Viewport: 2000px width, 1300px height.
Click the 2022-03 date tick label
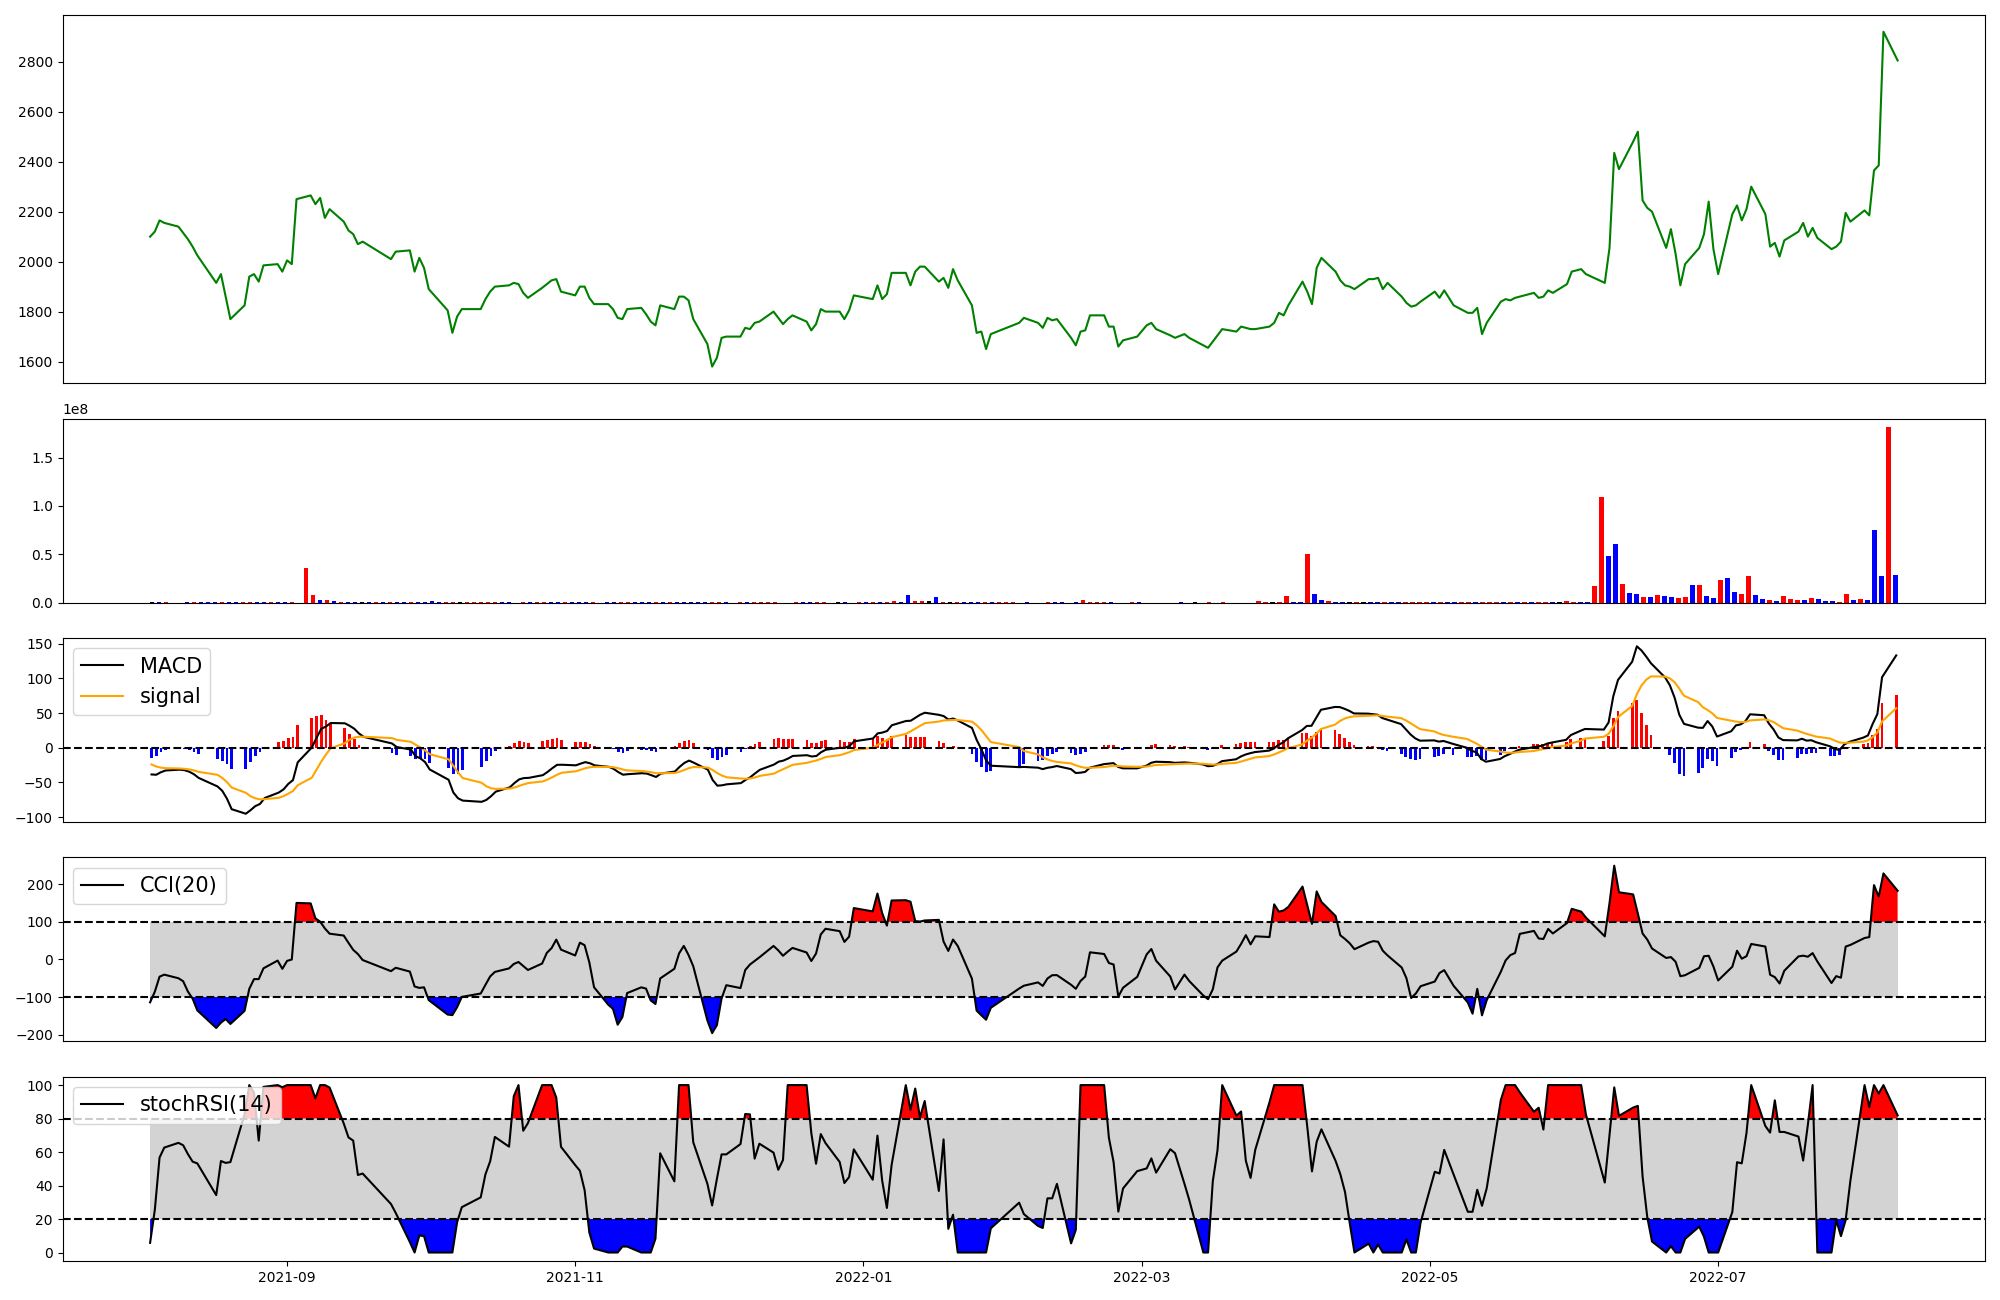coord(1141,1277)
